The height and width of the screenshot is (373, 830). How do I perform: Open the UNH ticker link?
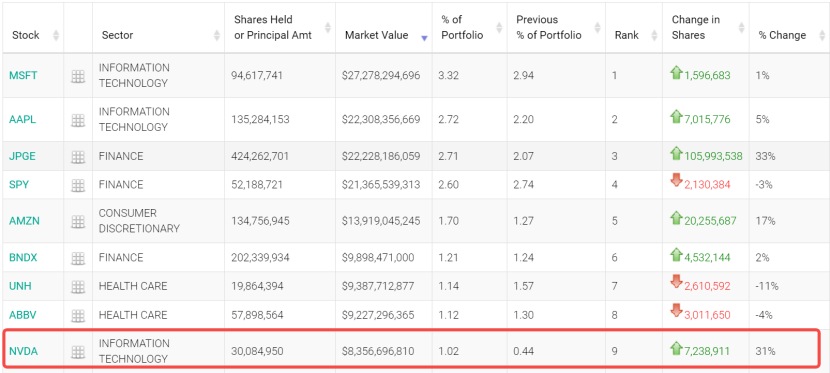click(x=20, y=286)
